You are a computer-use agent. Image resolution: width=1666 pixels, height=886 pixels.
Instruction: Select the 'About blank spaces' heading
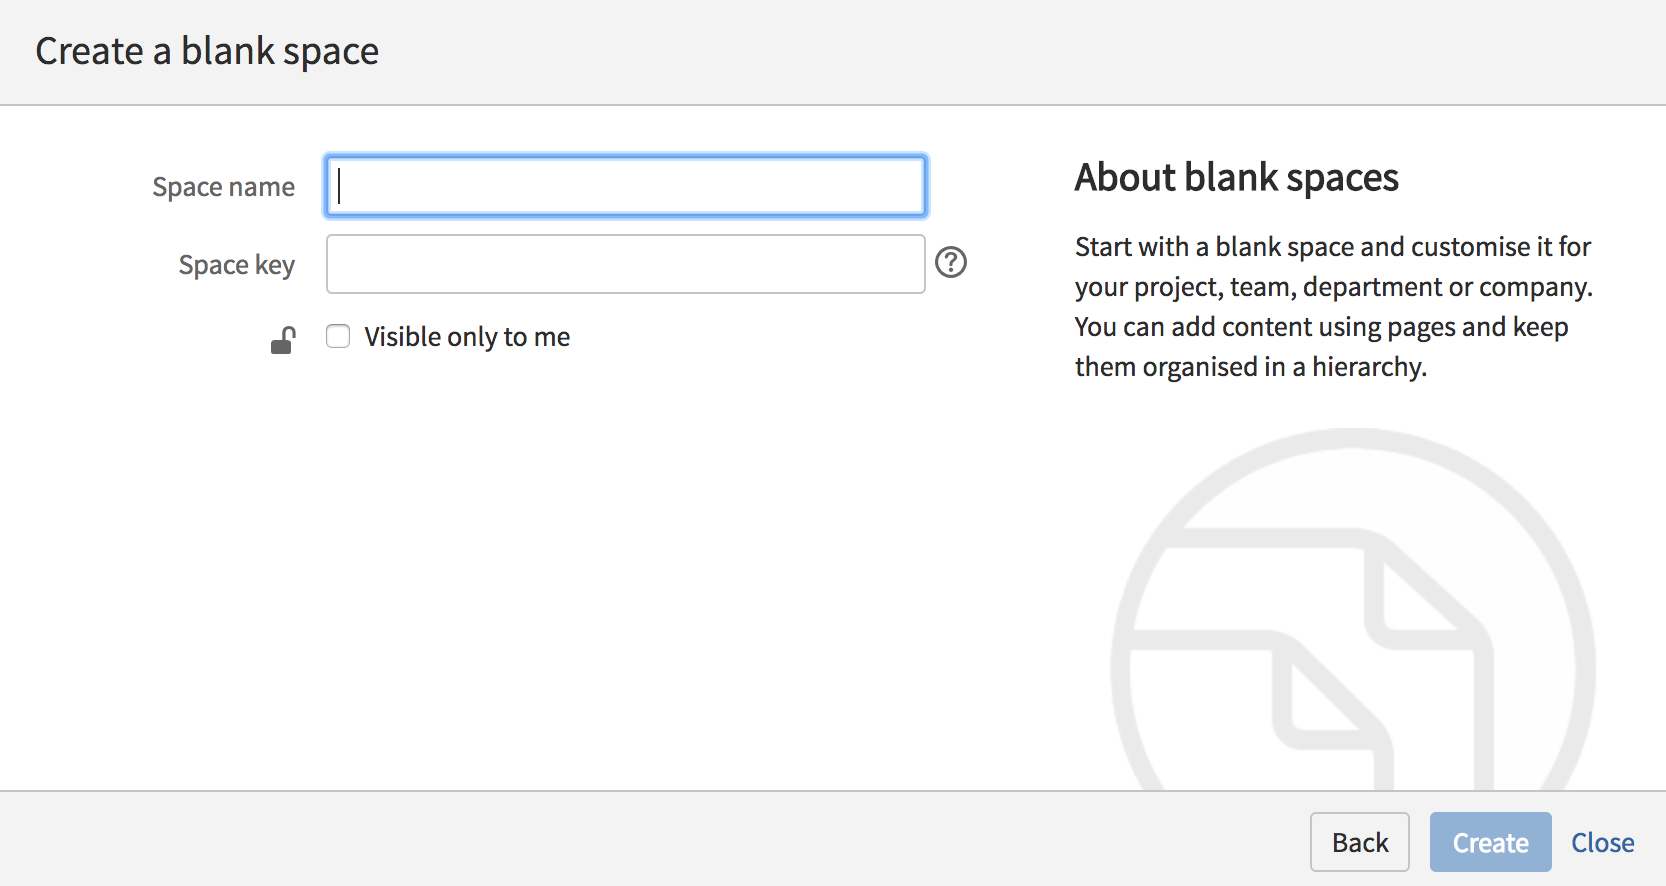(1236, 178)
